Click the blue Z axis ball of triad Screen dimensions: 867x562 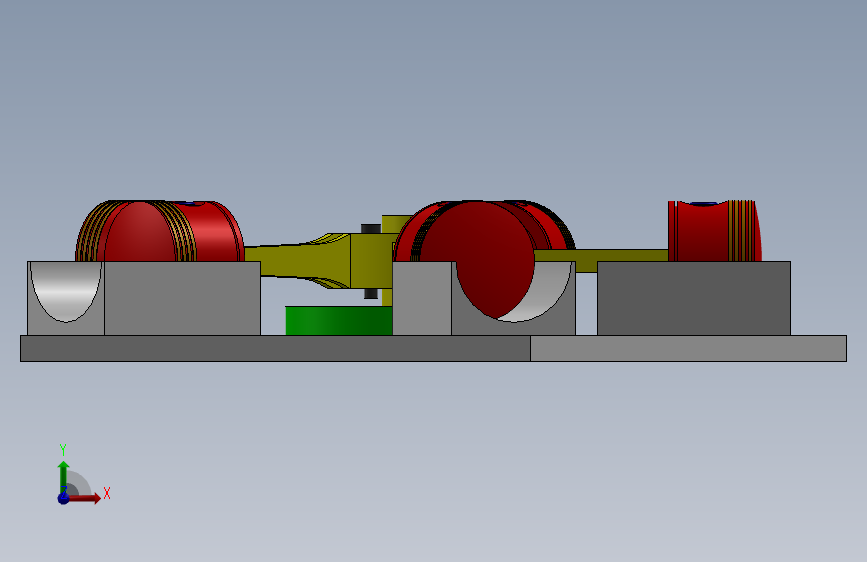(63, 498)
